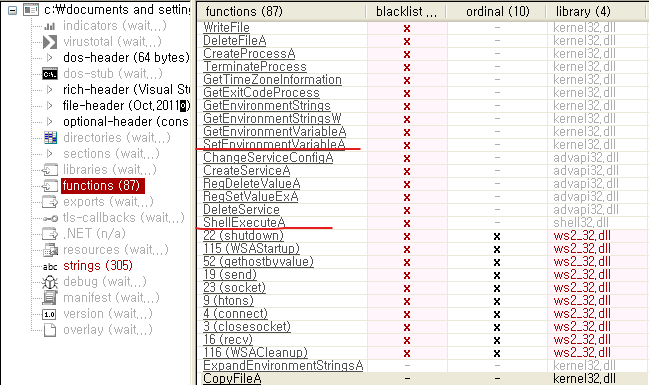Image resolution: width=649 pixels, height=385 pixels.
Task: Click the exports icon
Action: tap(50, 202)
